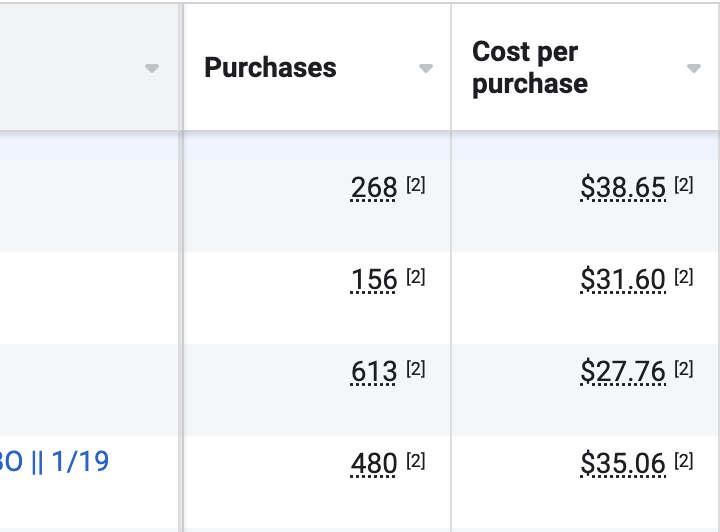Image resolution: width=720 pixels, height=532 pixels.
Task: Click footnote [2] next to 156
Action: (x=416, y=277)
